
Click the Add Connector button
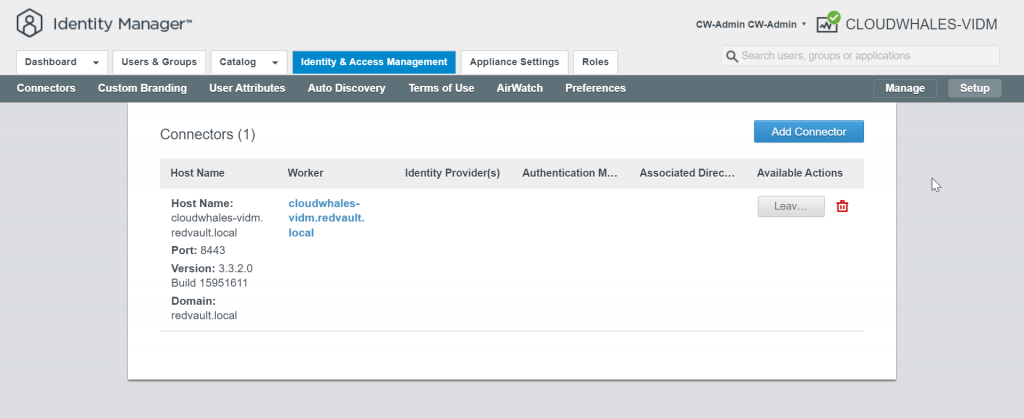click(x=808, y=131)
